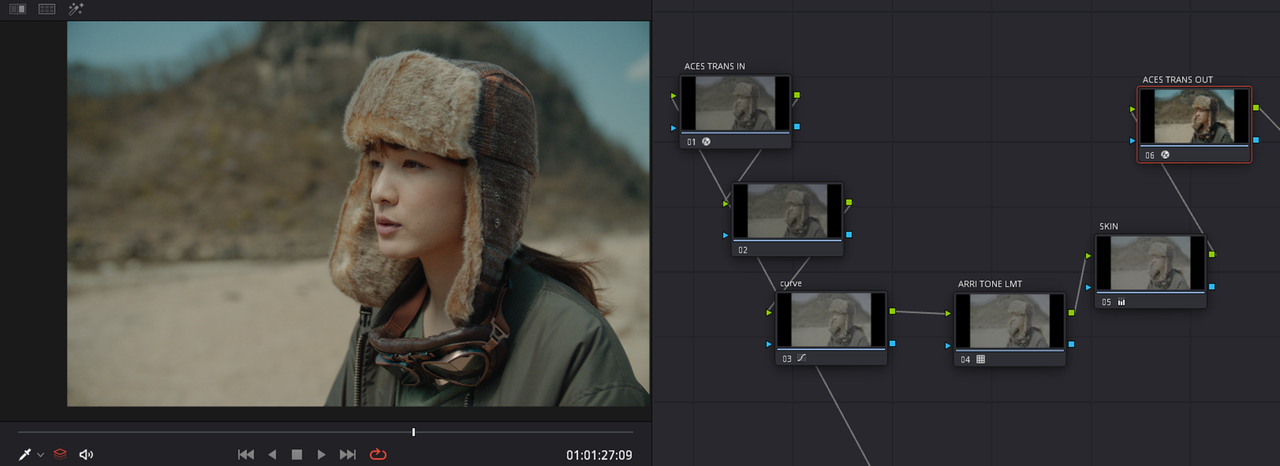Click the OFX effect icon on node 01
This screenshot has height=466, width=1280.
pyautogui.click(x=706, y=142)
